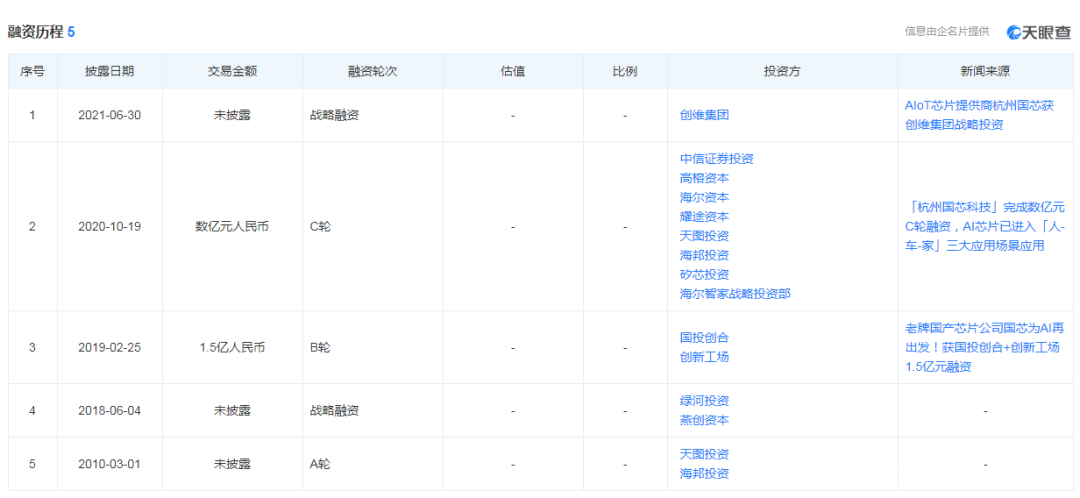Screen dimensions: 1080x498
Task: Open investor link 中信证券投资
Action: (716, 159)
